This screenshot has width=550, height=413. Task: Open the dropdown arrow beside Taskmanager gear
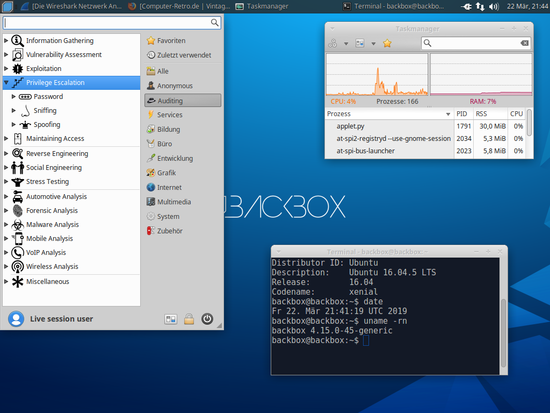click(x=346, y=44)
